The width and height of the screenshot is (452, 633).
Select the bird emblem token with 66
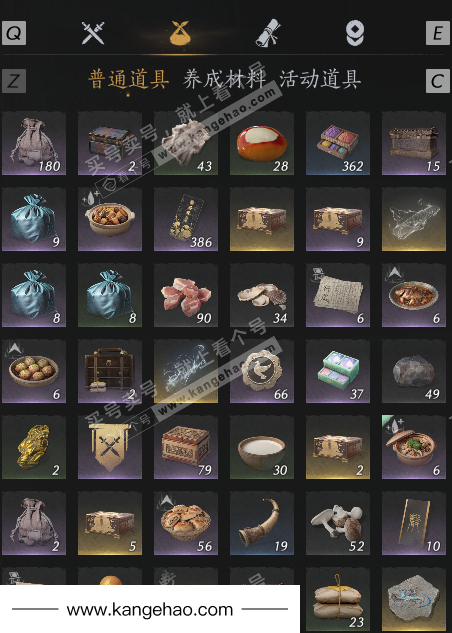coord(262,371)
